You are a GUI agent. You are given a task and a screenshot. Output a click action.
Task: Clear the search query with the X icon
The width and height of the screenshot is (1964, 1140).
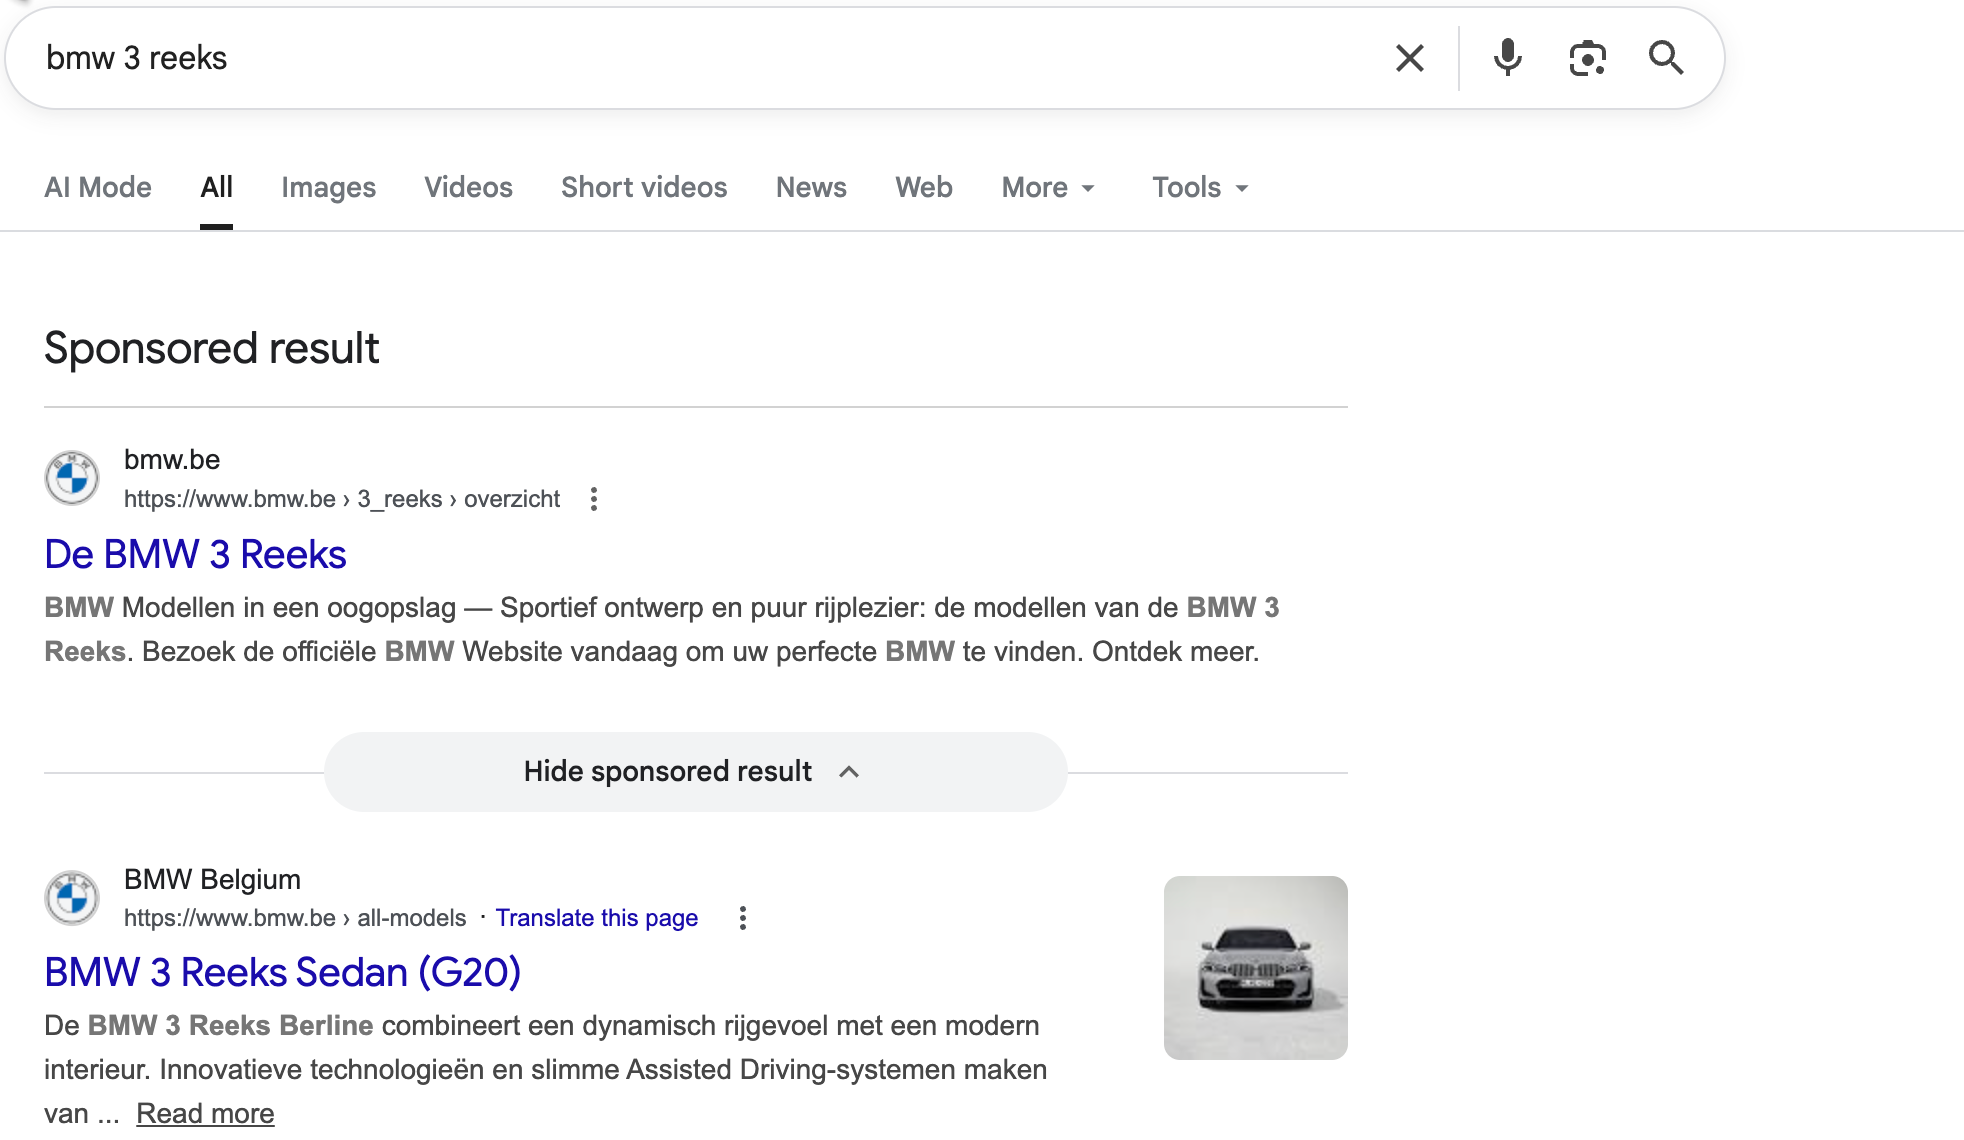click(x=1409, y=58)
